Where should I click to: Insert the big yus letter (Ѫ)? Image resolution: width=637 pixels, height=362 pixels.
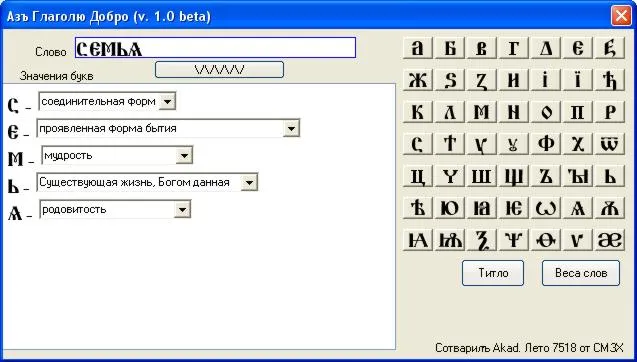(610, 208)
